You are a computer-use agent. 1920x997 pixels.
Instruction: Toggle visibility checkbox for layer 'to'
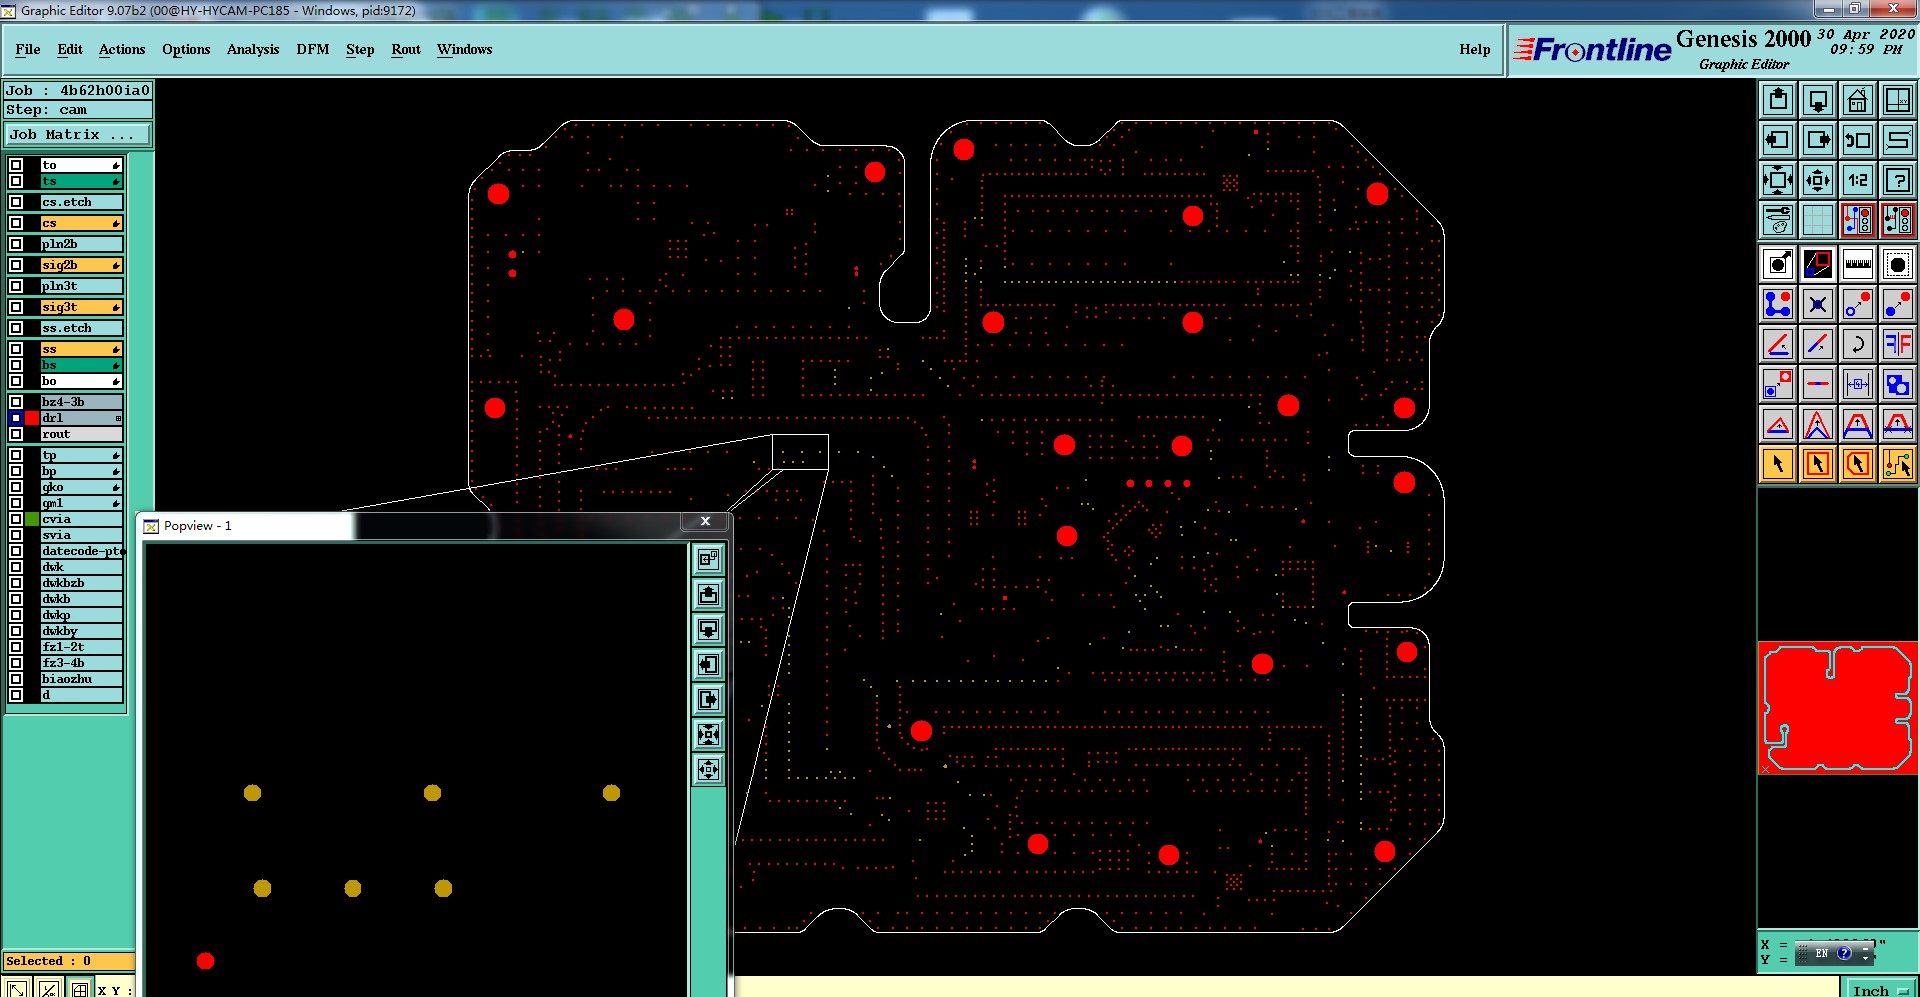(x=16, y=165)
